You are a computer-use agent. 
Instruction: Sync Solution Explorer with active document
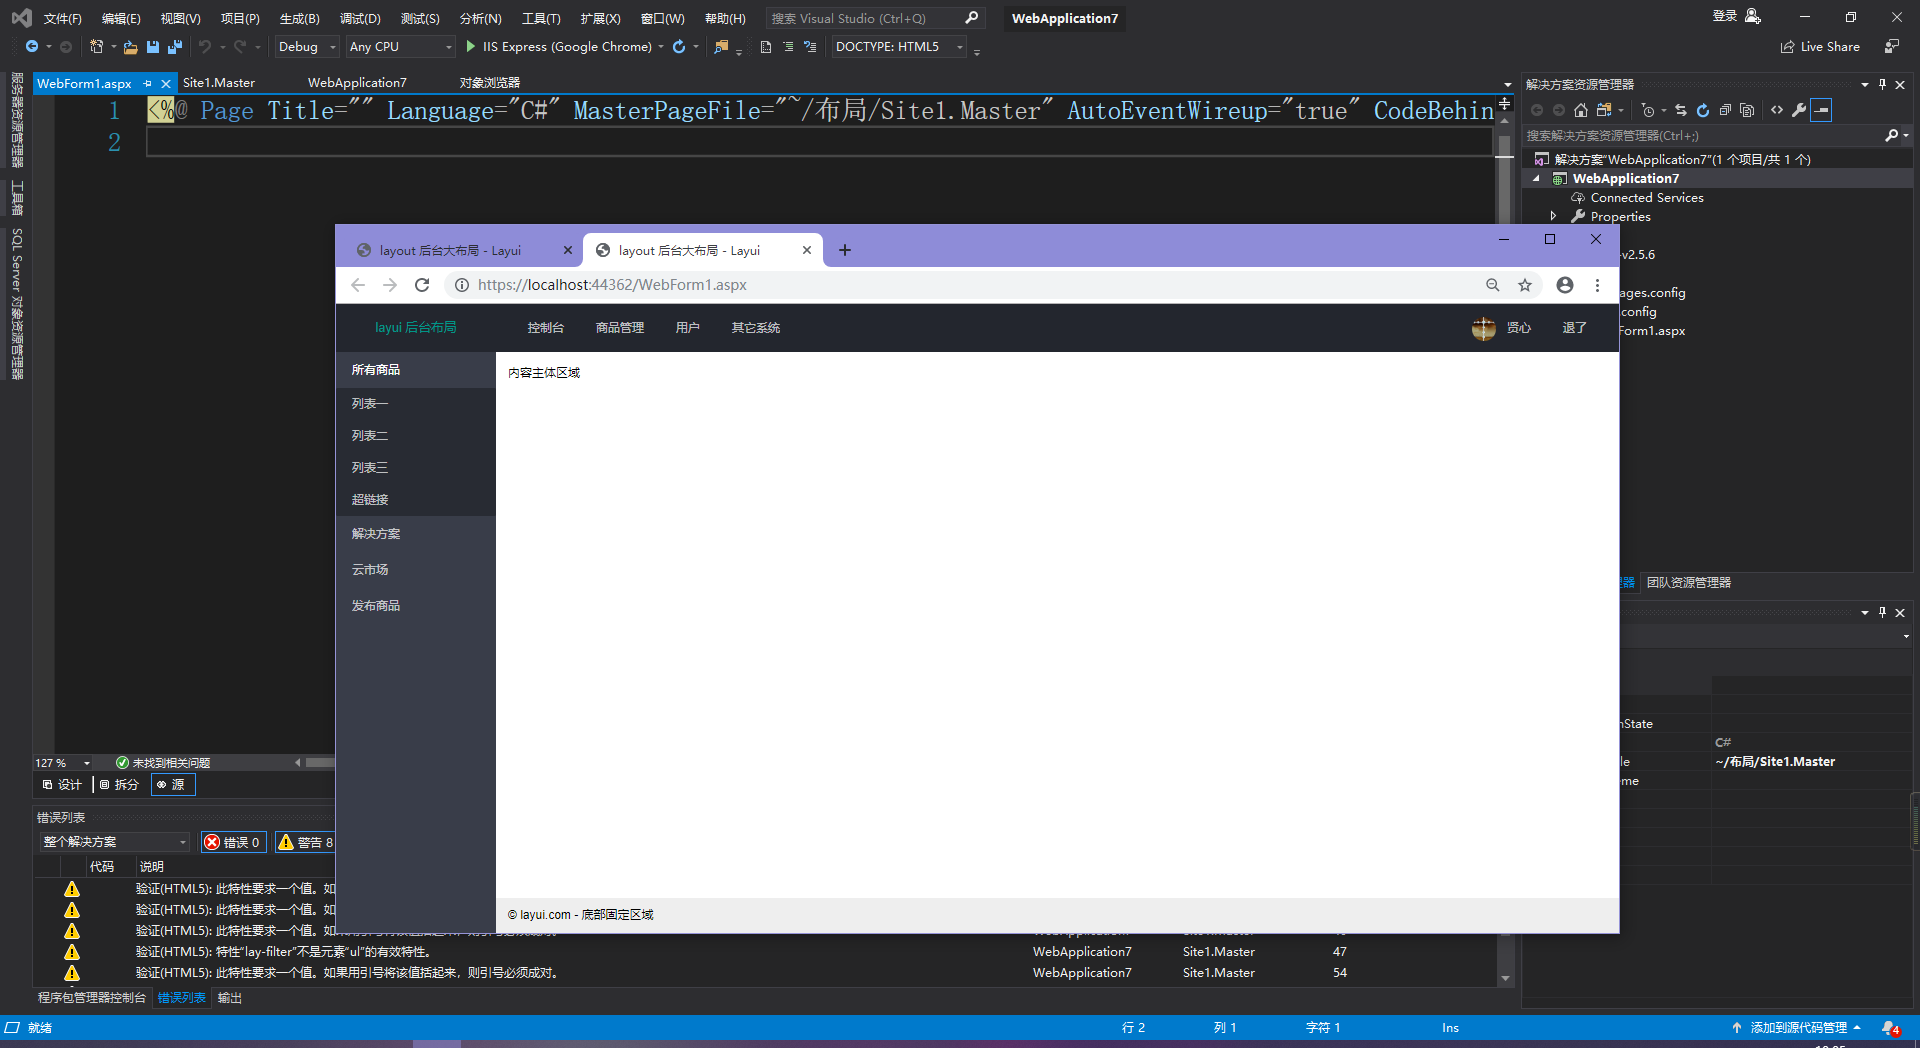coord(1680,110)
